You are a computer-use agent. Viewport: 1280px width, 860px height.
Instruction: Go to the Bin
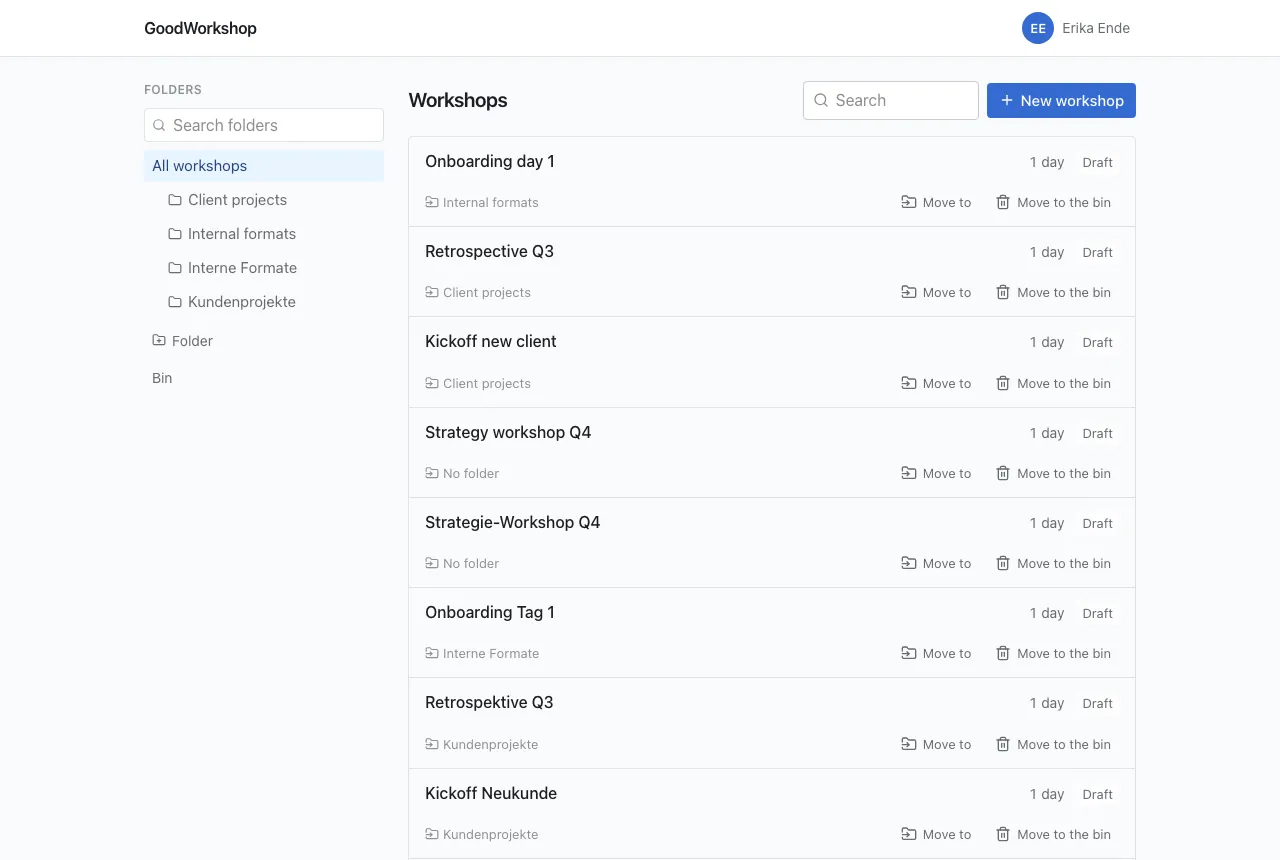click(162, 378)
